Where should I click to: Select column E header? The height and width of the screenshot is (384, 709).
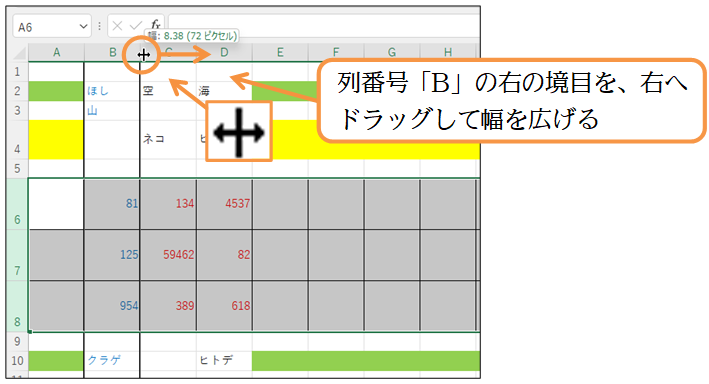[280, 52]
